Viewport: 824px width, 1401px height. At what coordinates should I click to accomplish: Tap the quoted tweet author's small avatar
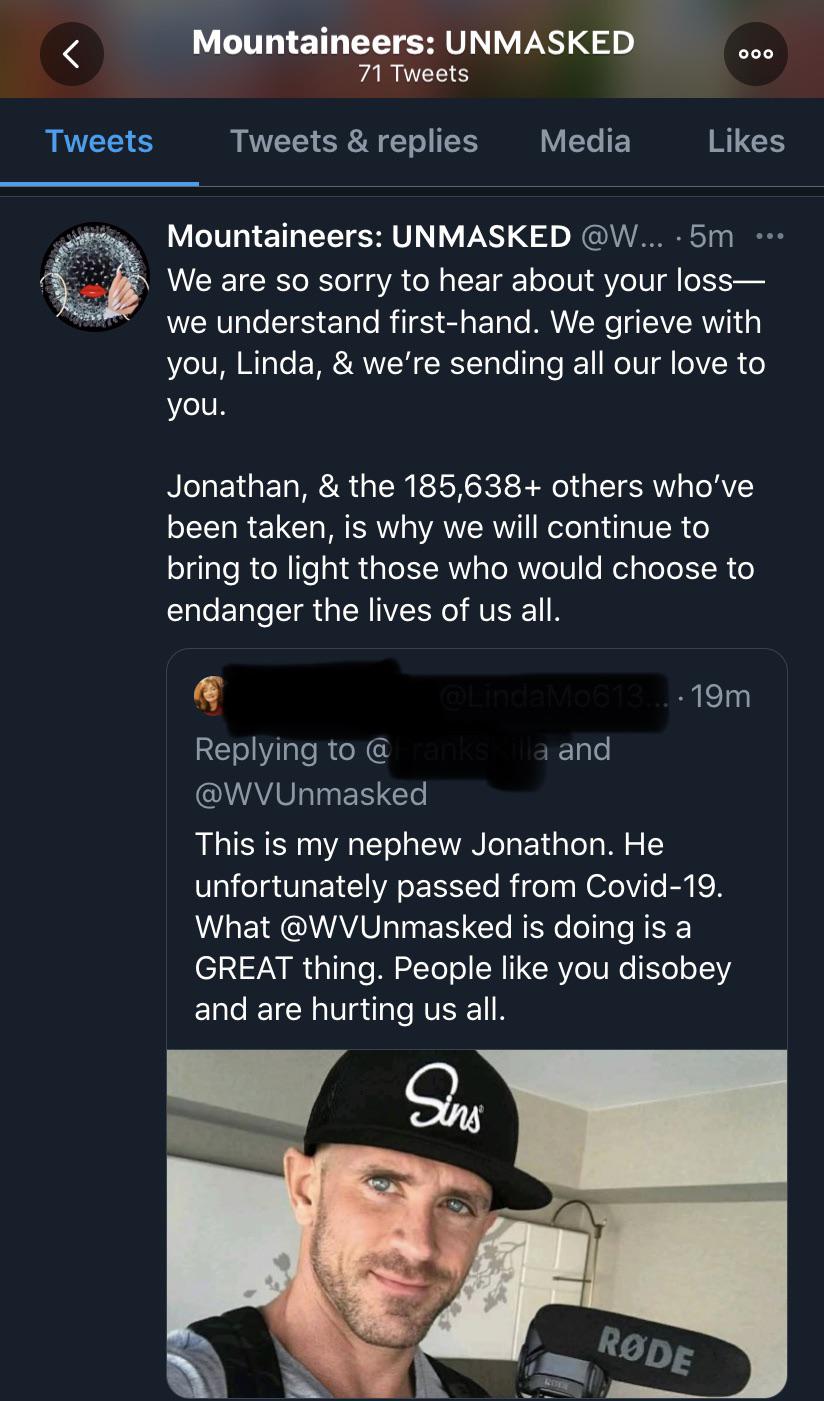coord(211,696)
